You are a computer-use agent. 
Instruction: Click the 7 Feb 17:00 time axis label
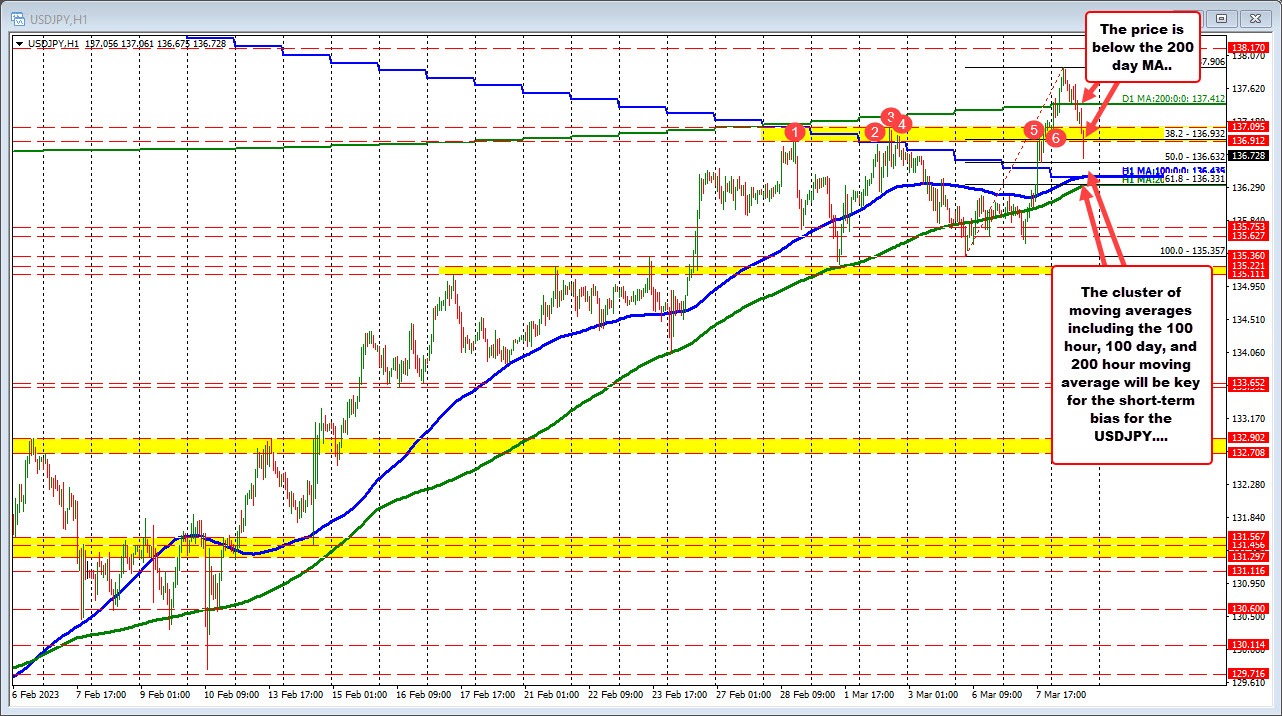(x=101, y=693)
